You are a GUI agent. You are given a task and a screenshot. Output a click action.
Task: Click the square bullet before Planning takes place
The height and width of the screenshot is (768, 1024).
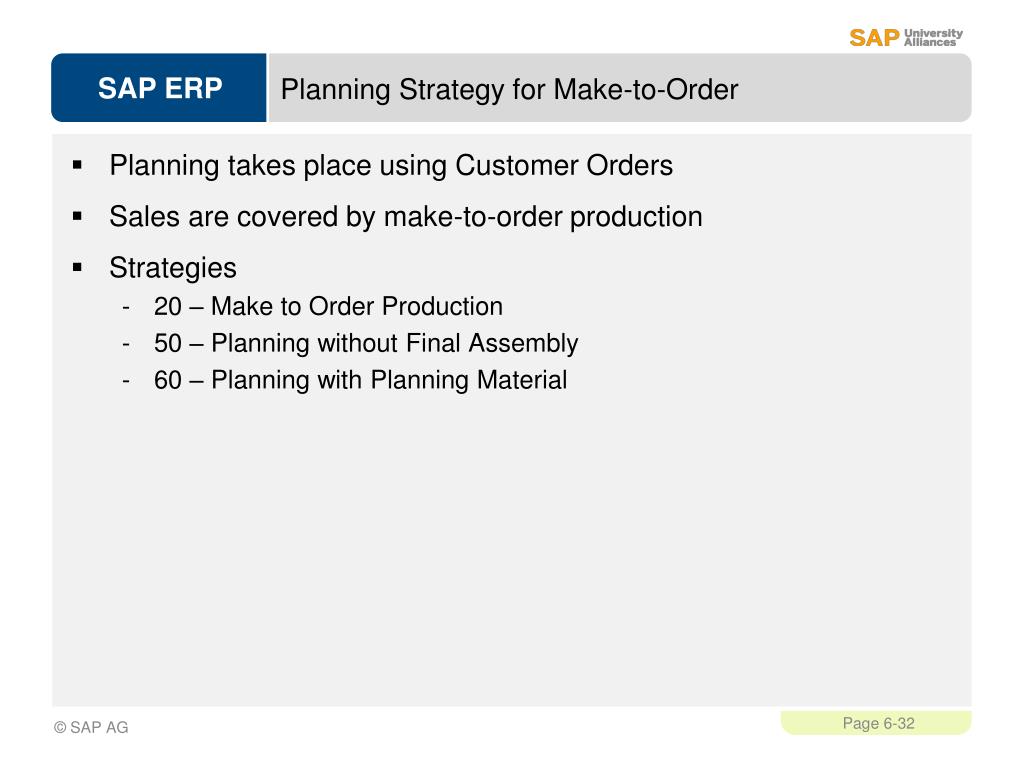78,165
